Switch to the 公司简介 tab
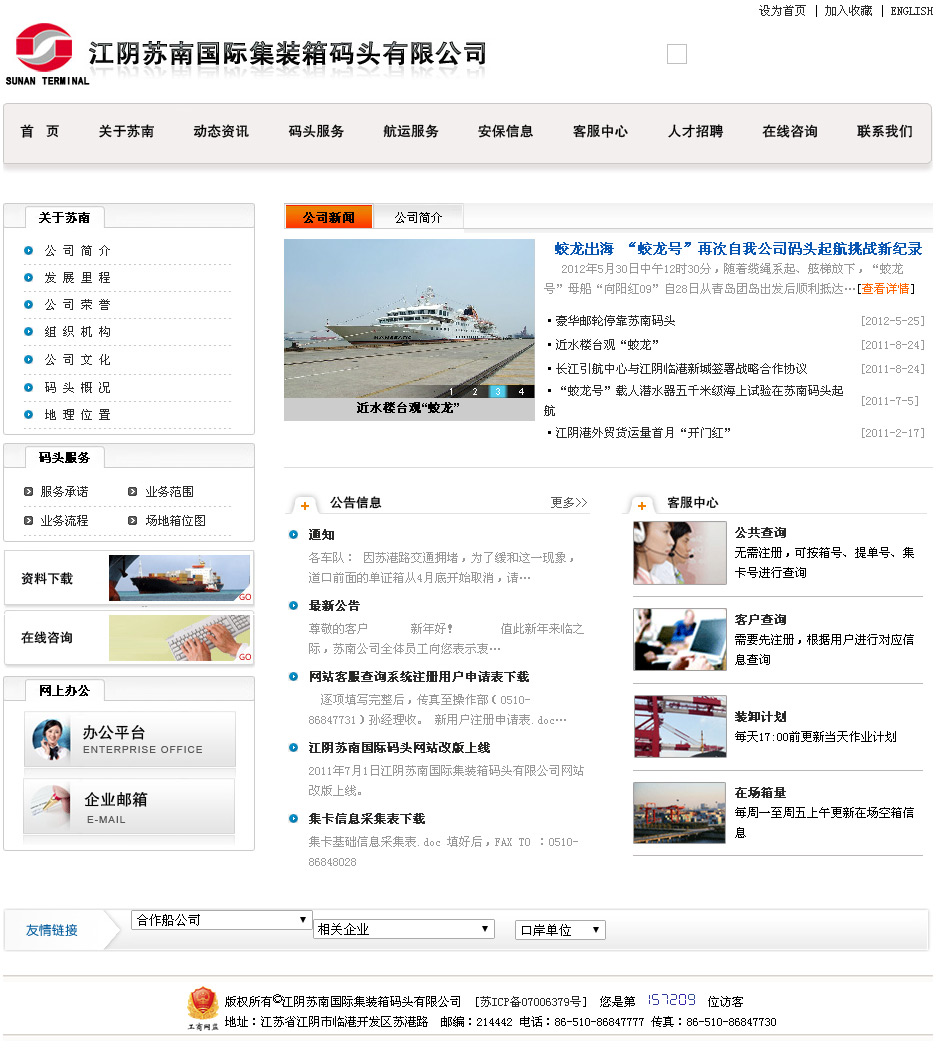 coord(418,217)
